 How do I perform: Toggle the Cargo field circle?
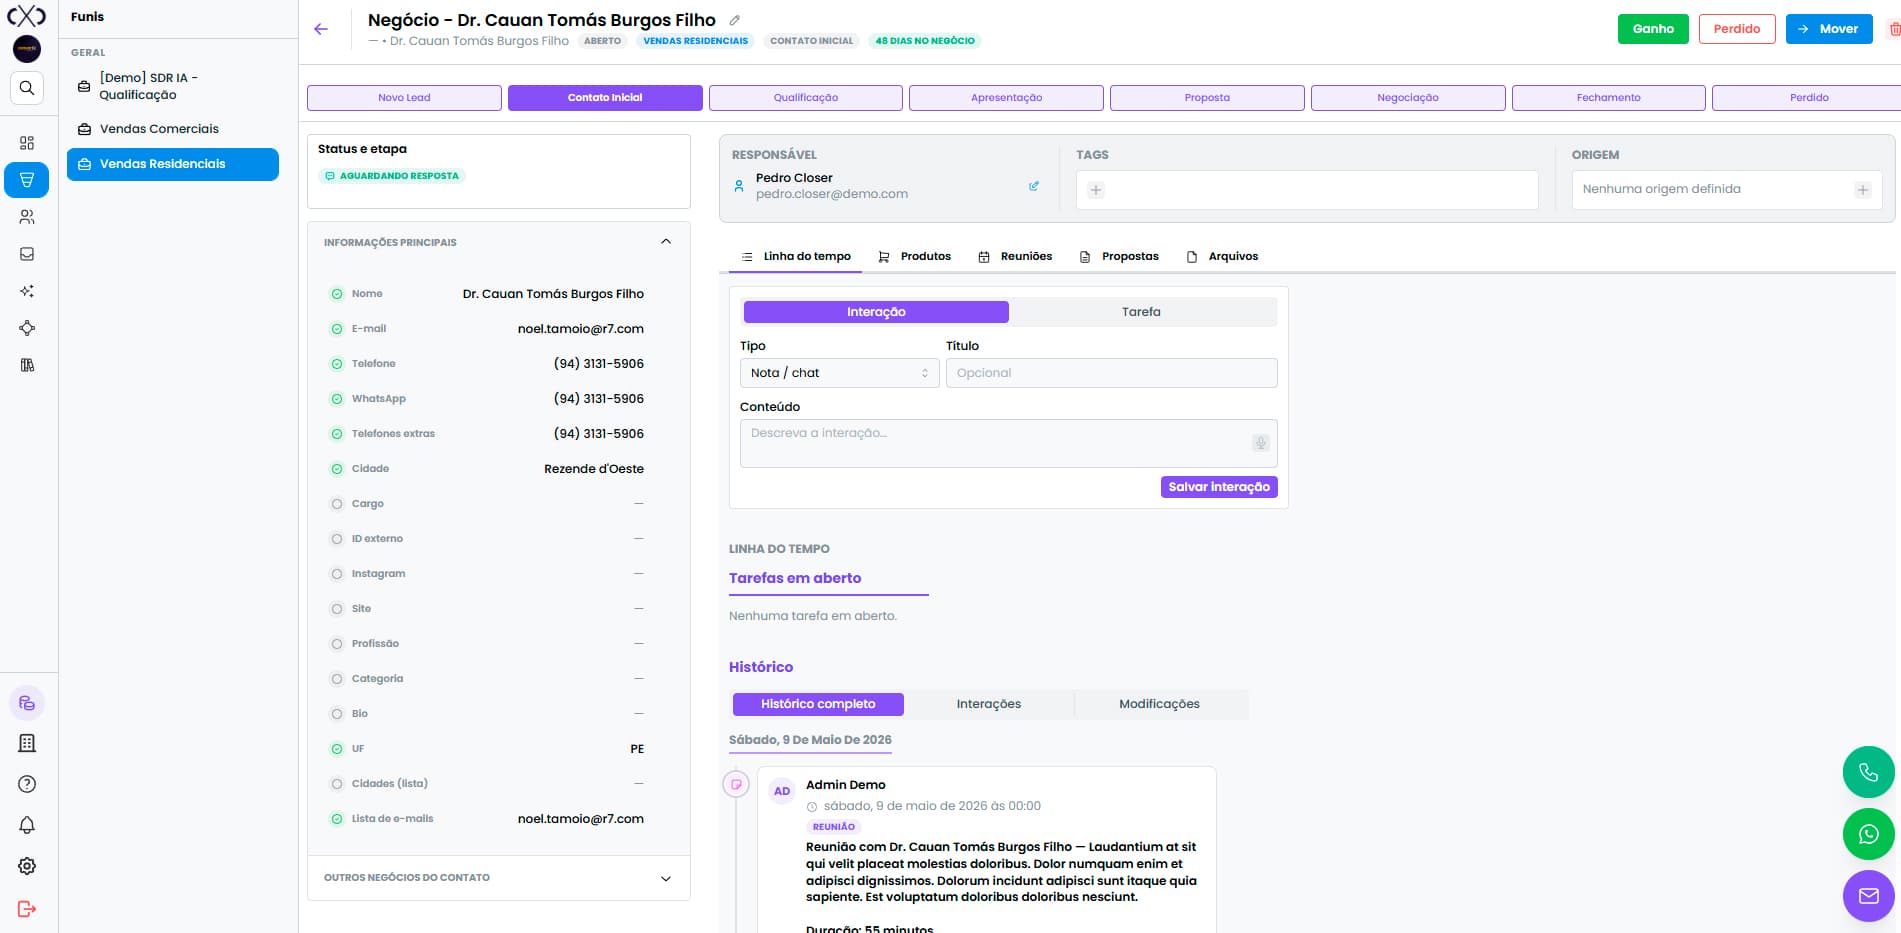(x=337, y=504)
